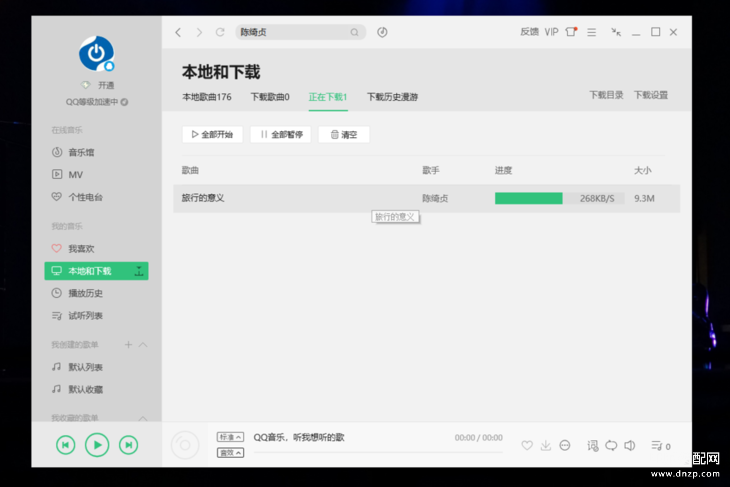730x487 pixels.
Task: Open 标准 quality dropdown
Action: pos(230,437)
